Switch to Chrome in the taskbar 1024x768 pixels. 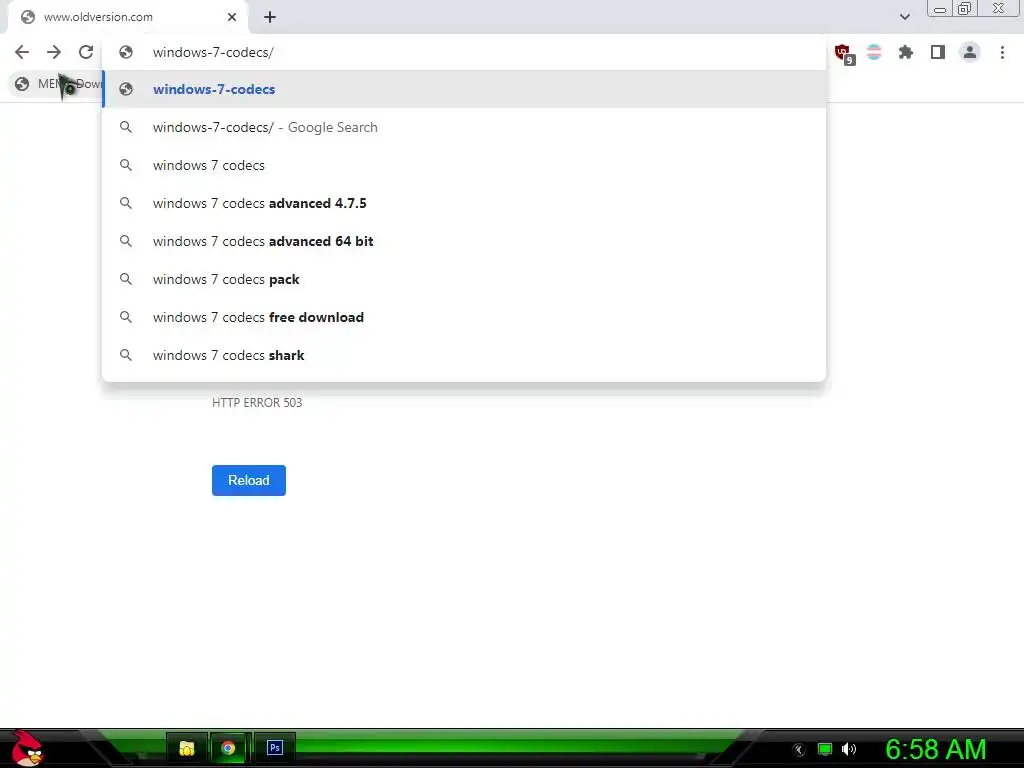[x=228, y=748]
